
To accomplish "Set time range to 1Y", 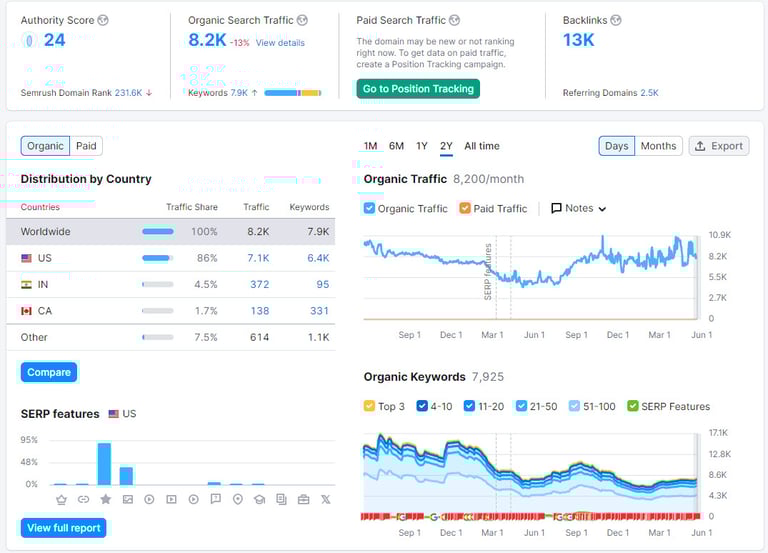I will (422, 146).
